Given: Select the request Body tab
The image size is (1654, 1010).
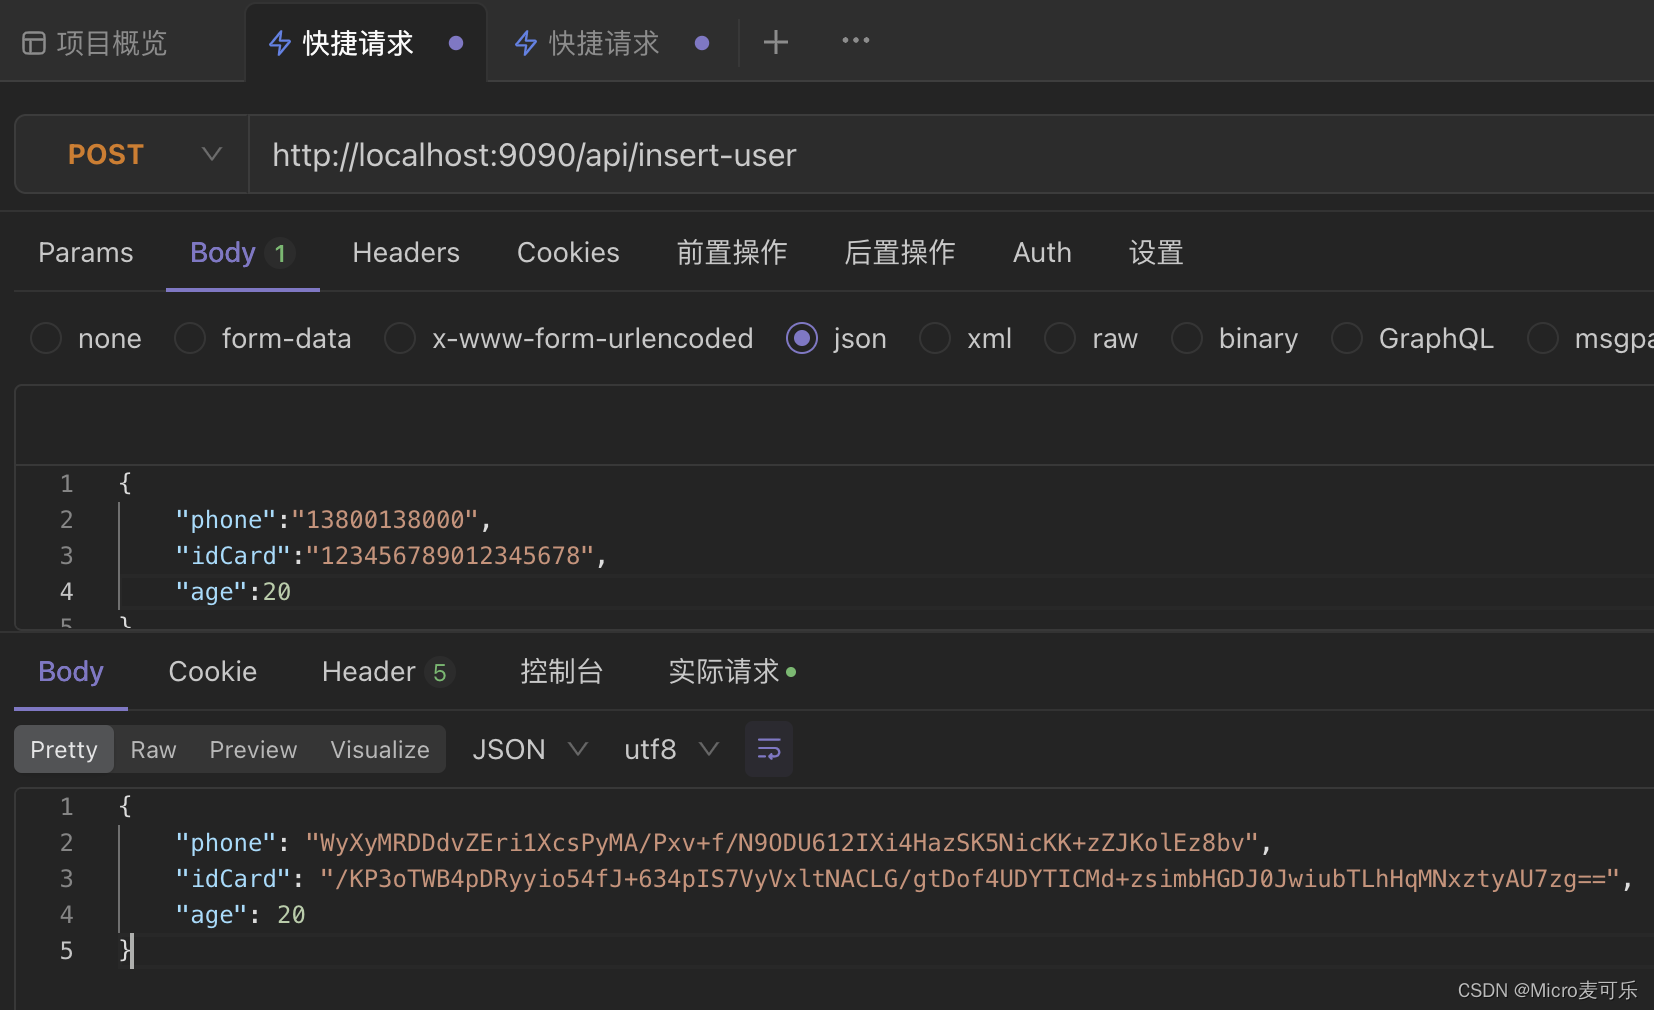Looking at the screenshot, I should (242, 253).
